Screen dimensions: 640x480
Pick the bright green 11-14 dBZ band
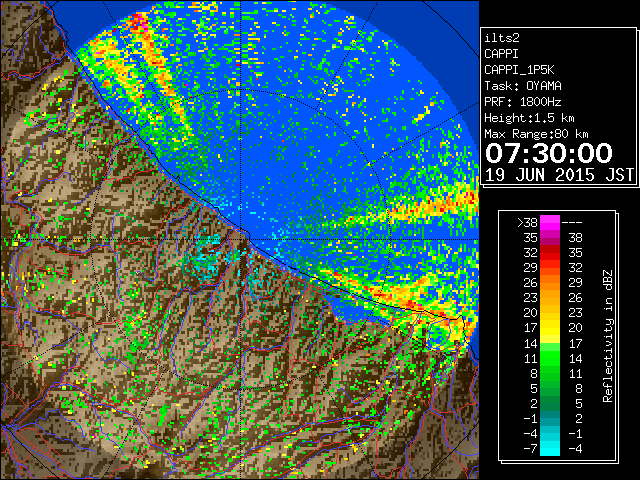(x=550, y=358)
